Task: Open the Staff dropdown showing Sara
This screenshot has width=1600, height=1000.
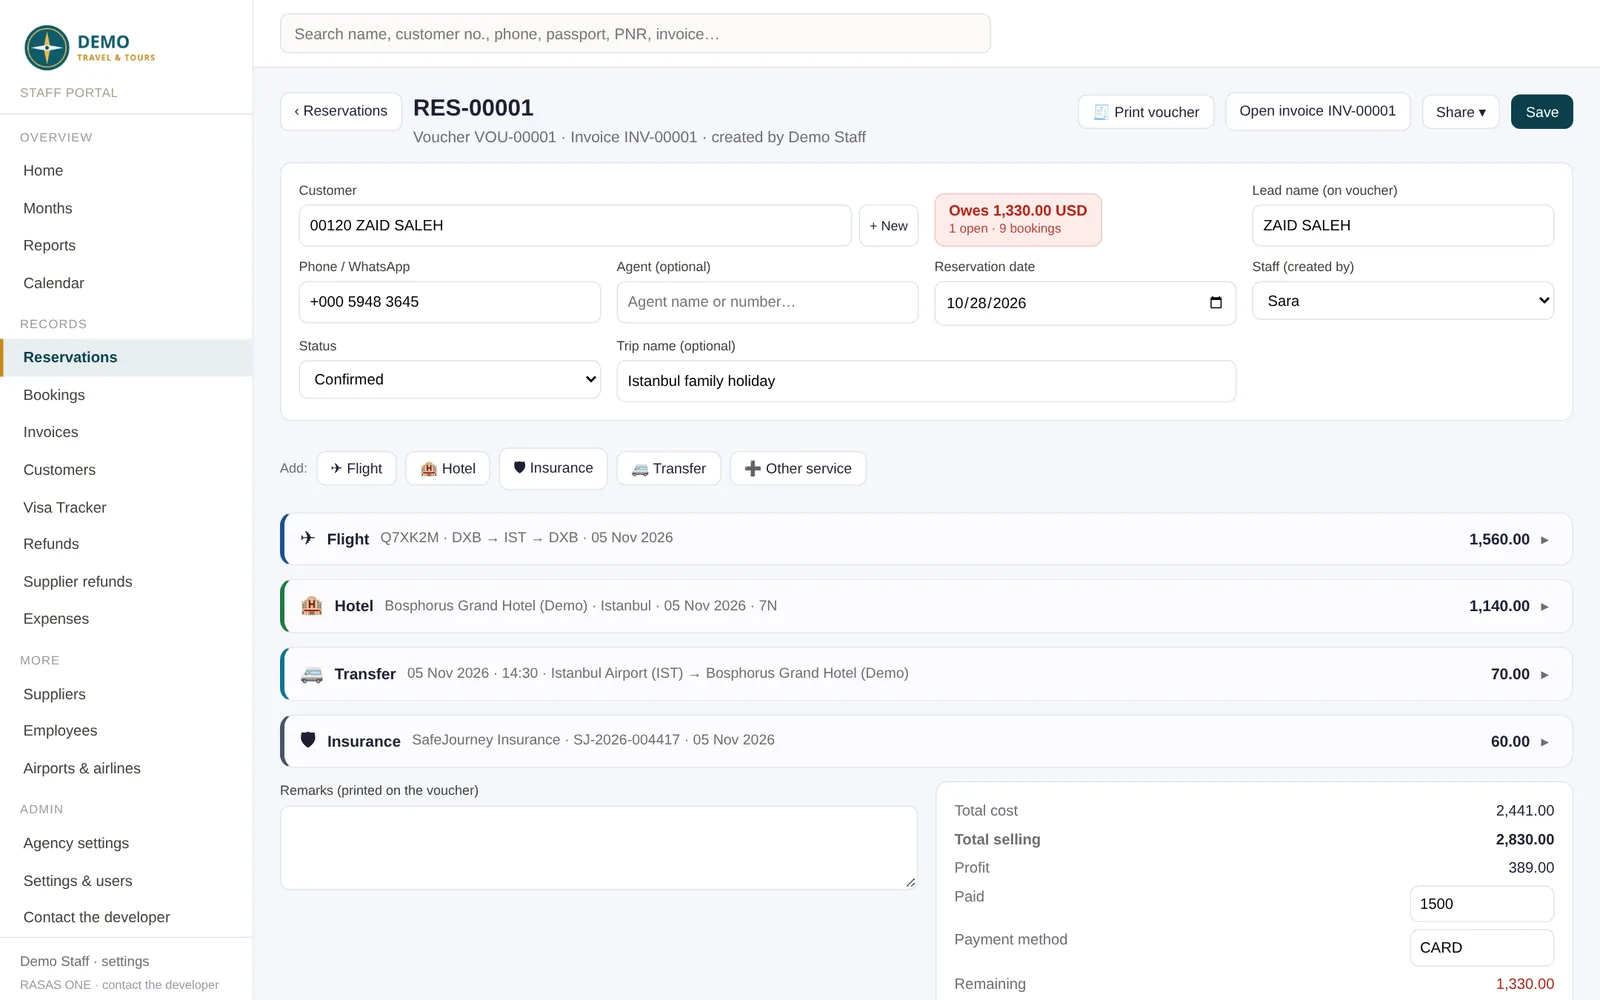Action: (1403, 301)
